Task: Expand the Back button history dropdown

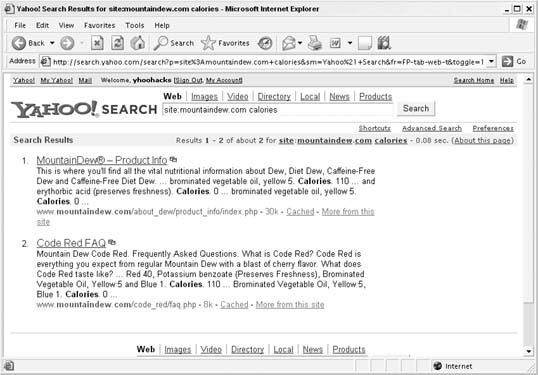Action: pyautogui.click(x=52, y=43)
